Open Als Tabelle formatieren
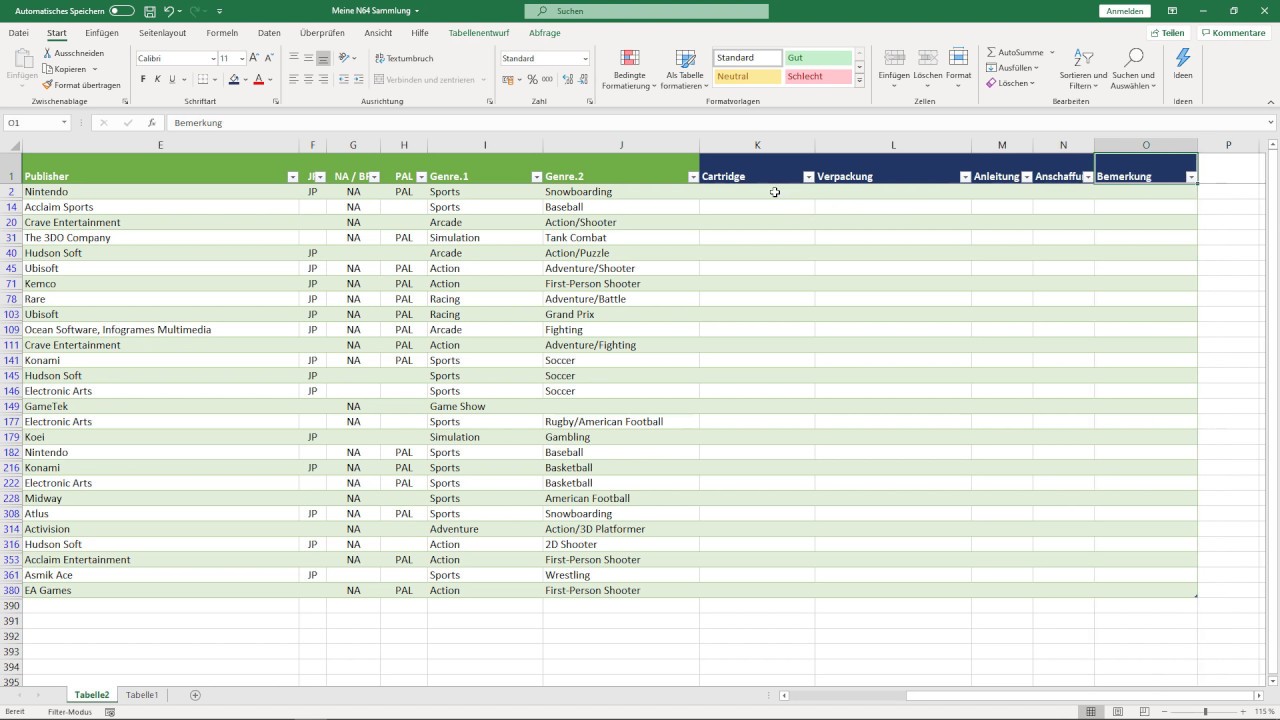 [685, 69]
